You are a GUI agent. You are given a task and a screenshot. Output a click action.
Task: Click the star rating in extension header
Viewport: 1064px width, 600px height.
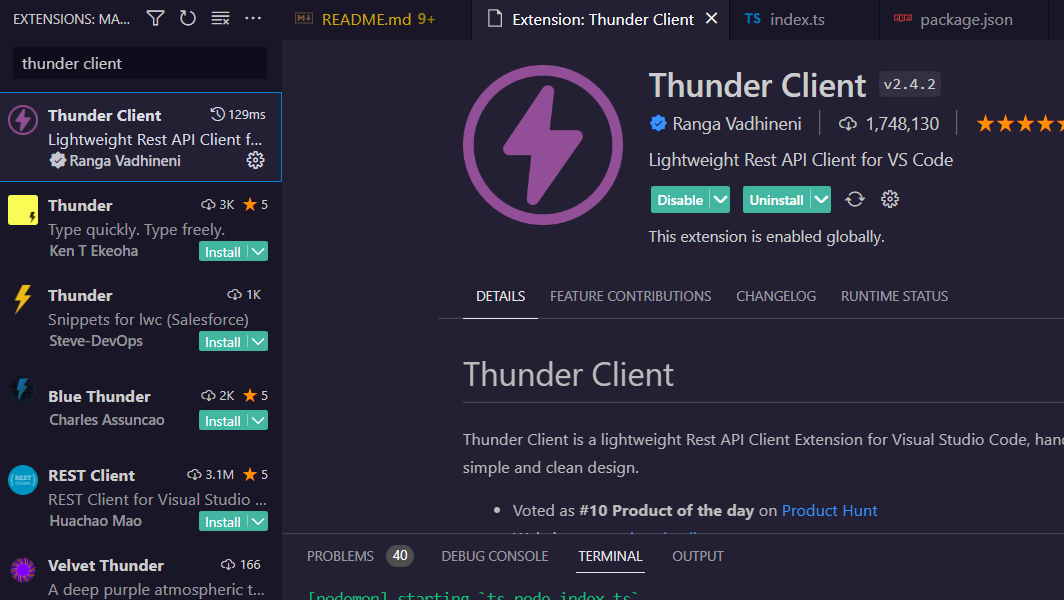tap(1019, 124)
